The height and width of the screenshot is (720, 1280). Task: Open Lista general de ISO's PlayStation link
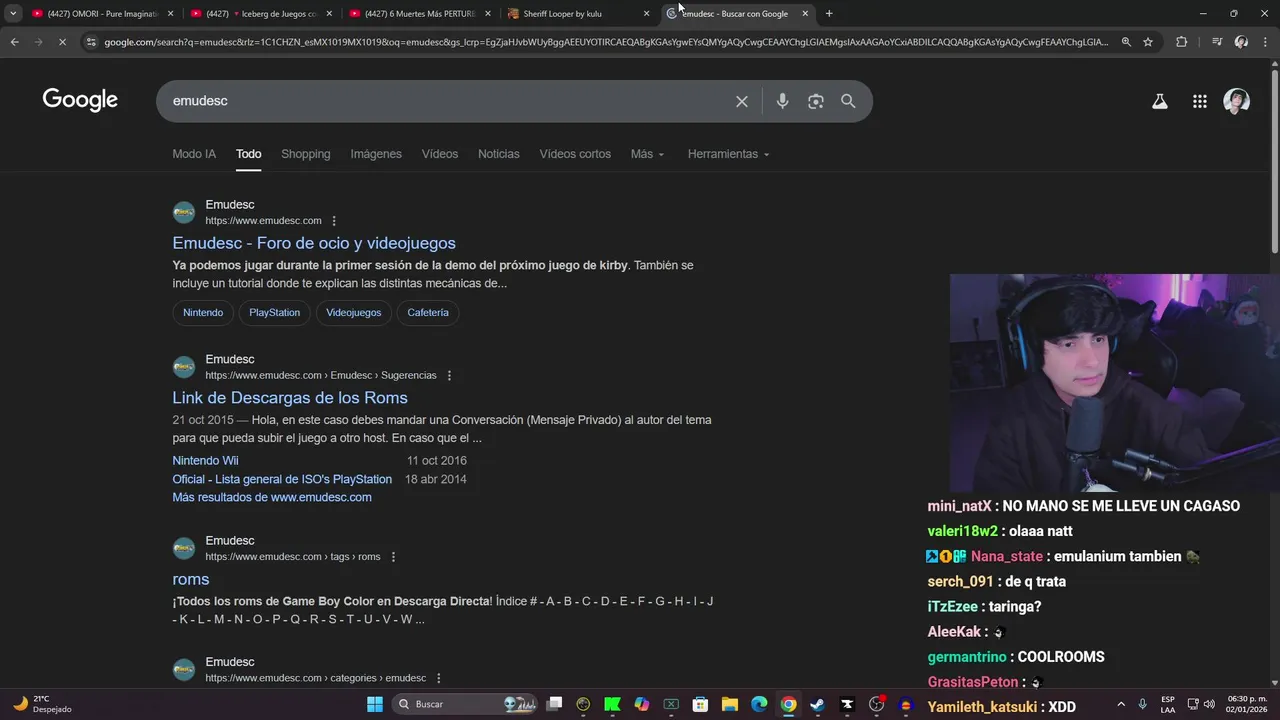pos(282,479)
